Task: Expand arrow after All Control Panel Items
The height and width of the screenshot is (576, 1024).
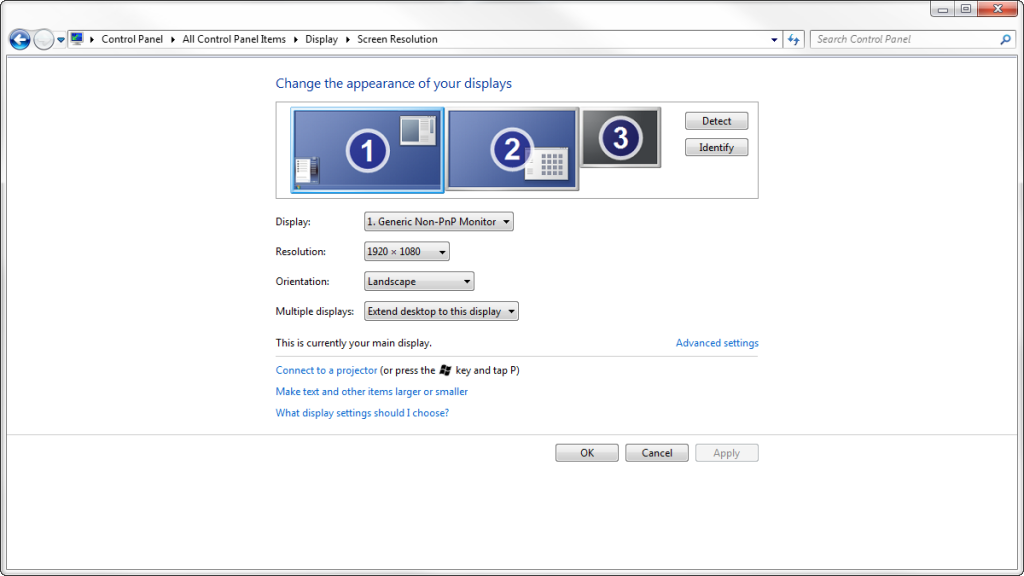Action: 295,39
